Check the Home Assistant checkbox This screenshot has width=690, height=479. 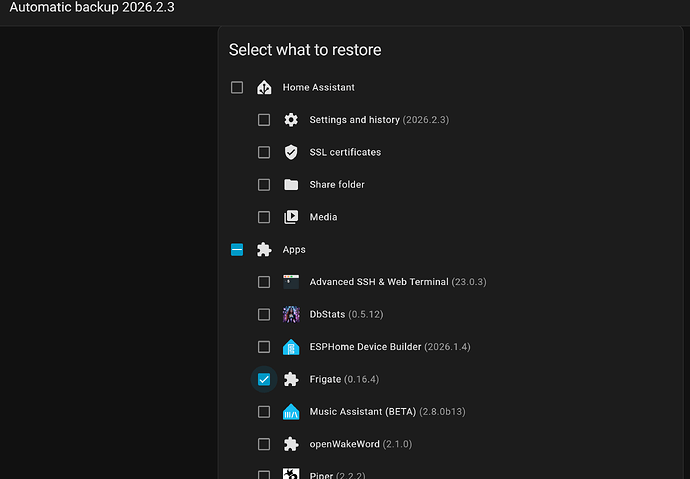pyautogui.click(x=237, y=87)
